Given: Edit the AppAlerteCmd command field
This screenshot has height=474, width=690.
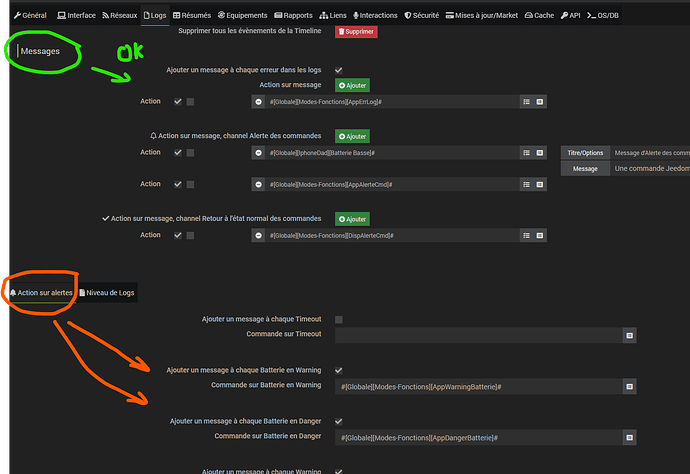Looking at the screenshot, I should [392, 184].
